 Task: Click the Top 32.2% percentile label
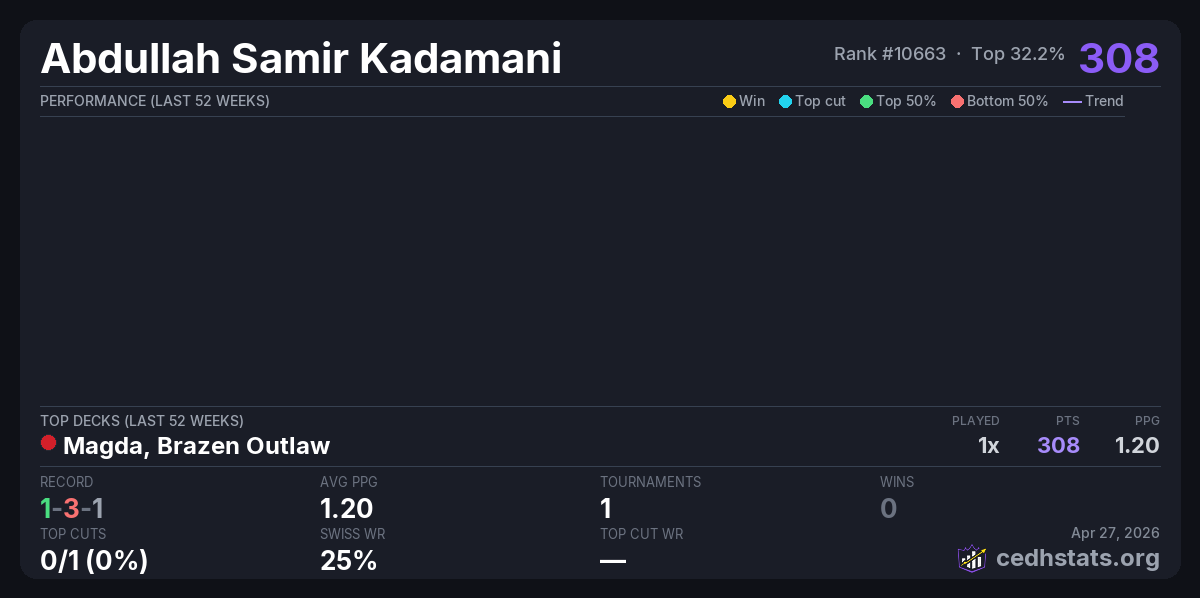coord(1017,54)
